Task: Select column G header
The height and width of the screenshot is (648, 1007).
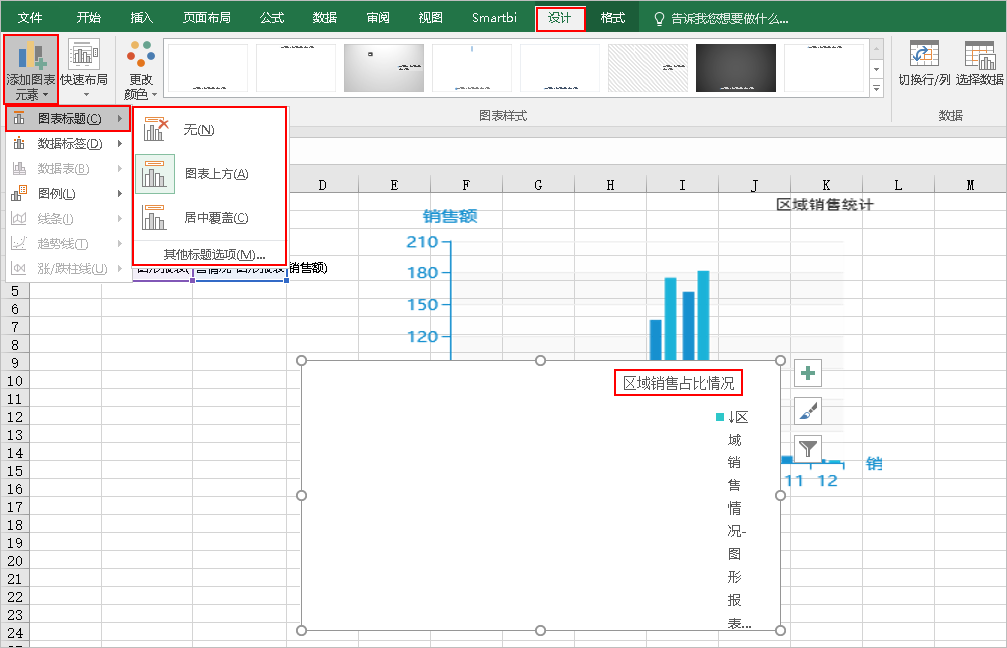Action: pos(538,185)
